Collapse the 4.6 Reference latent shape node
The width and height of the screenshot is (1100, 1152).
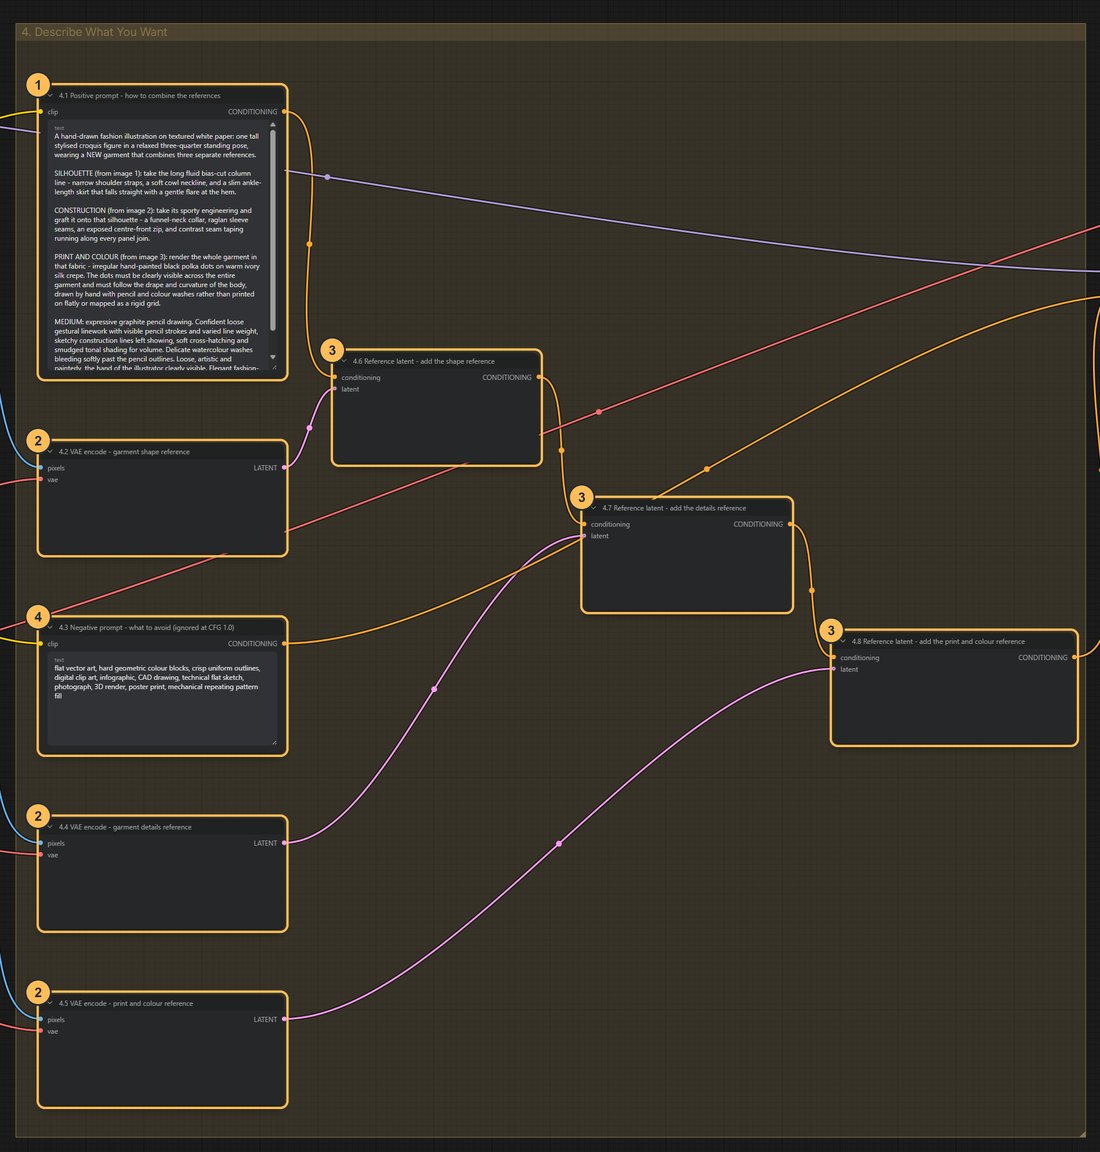point(345,361)
